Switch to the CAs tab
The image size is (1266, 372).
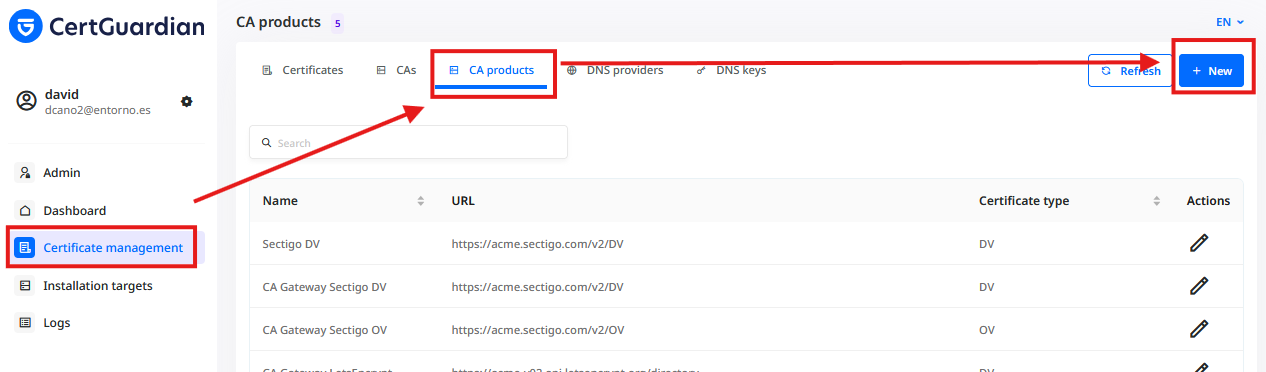[396, 71]
